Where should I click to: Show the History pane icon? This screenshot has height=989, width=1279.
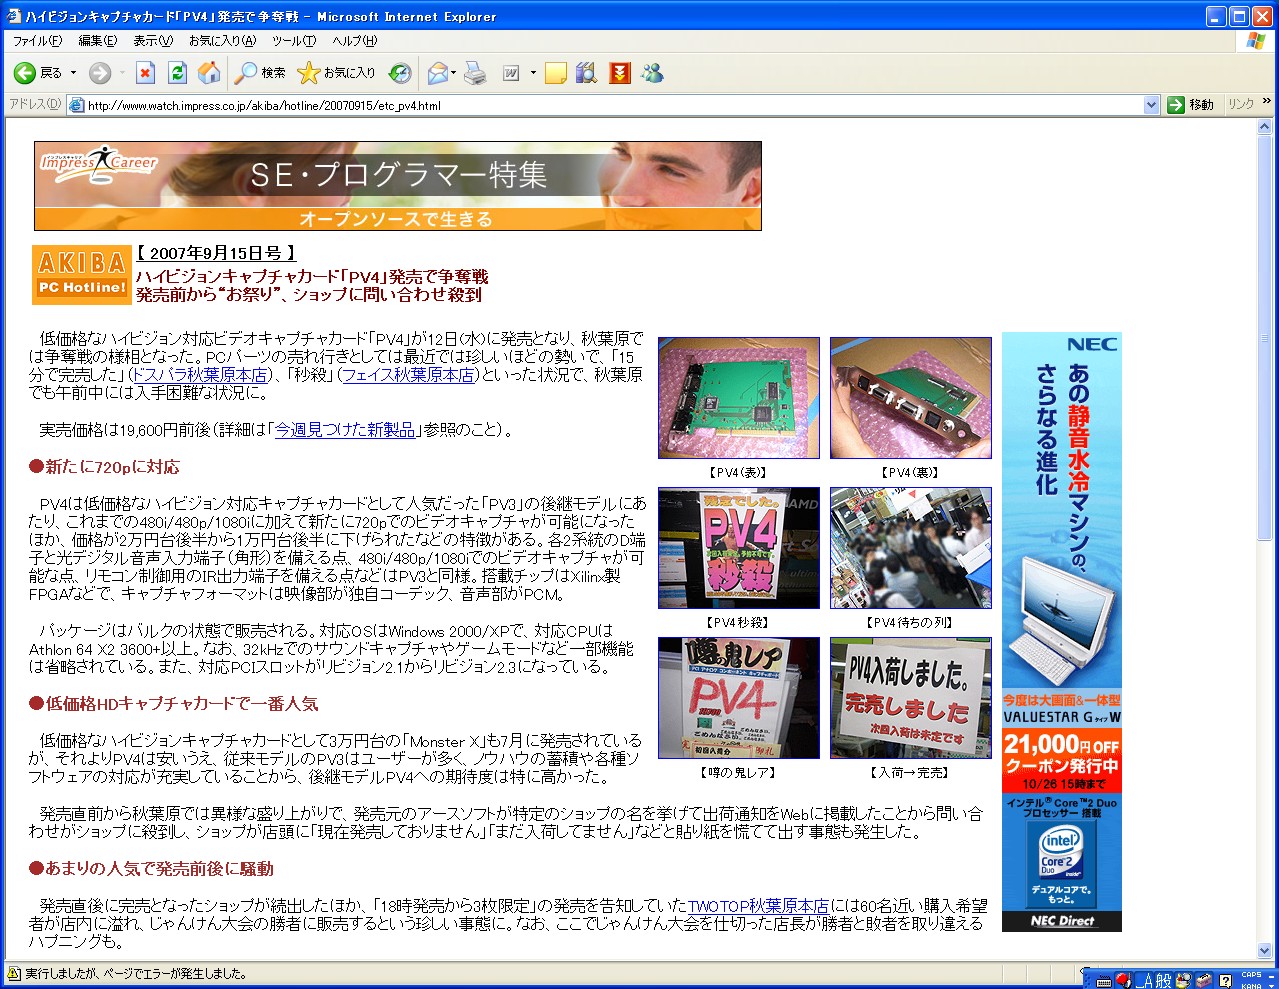[400, 73]
